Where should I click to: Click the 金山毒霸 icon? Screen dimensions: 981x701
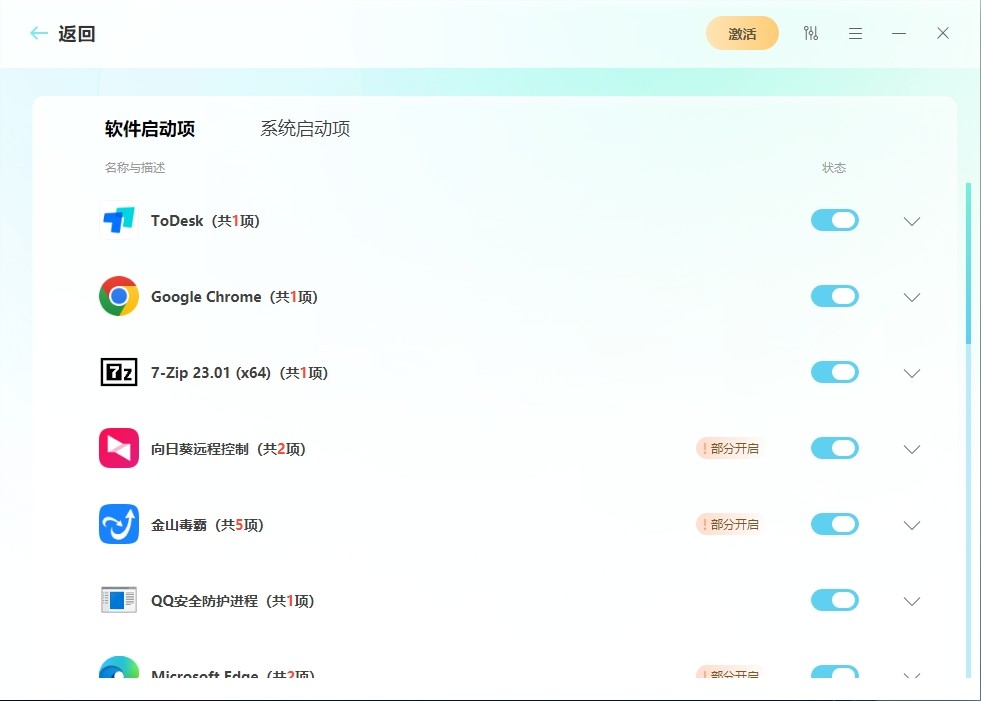pyautogui.click(x=119, y=524)
